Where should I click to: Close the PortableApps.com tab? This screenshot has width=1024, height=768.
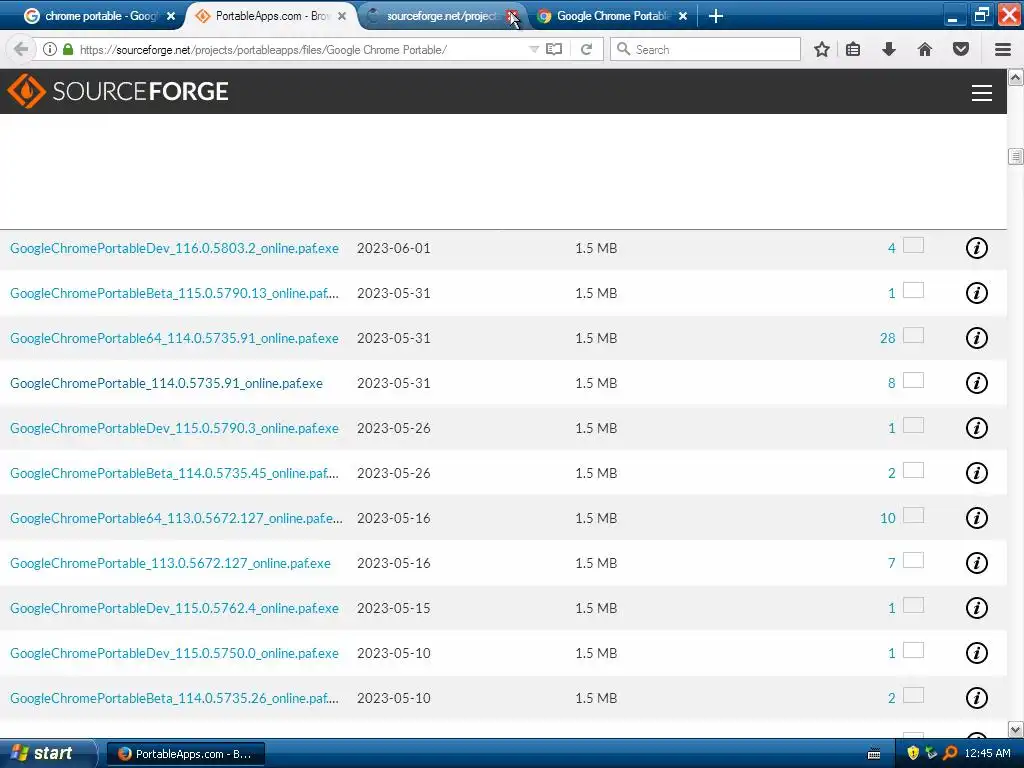(x=342, y=16)
